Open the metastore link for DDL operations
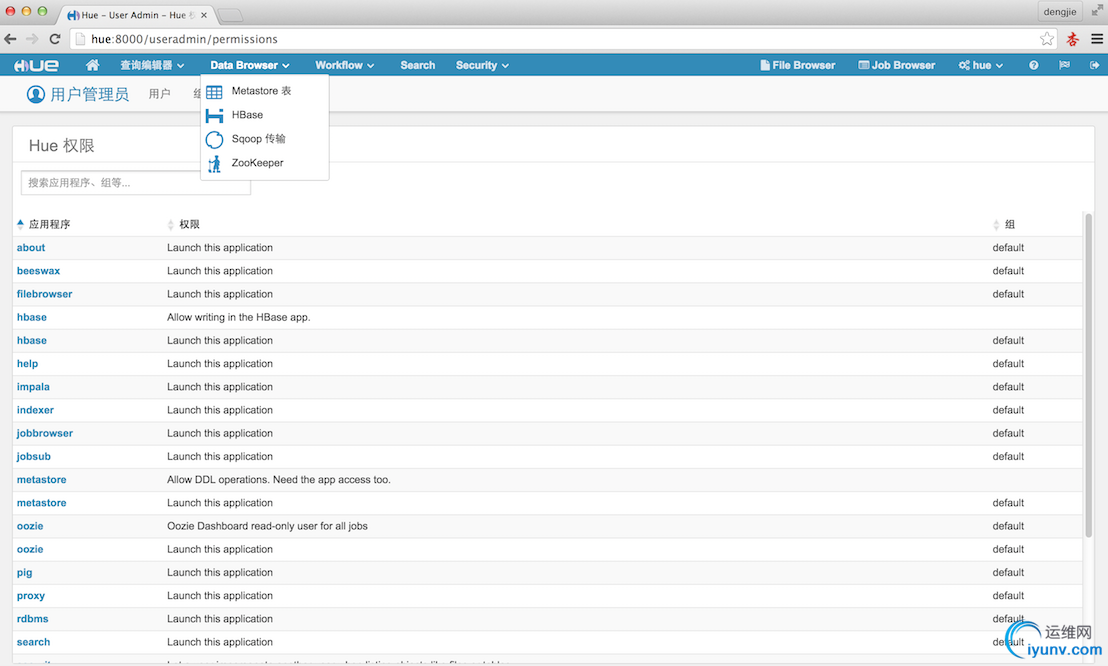 [42, 480]
